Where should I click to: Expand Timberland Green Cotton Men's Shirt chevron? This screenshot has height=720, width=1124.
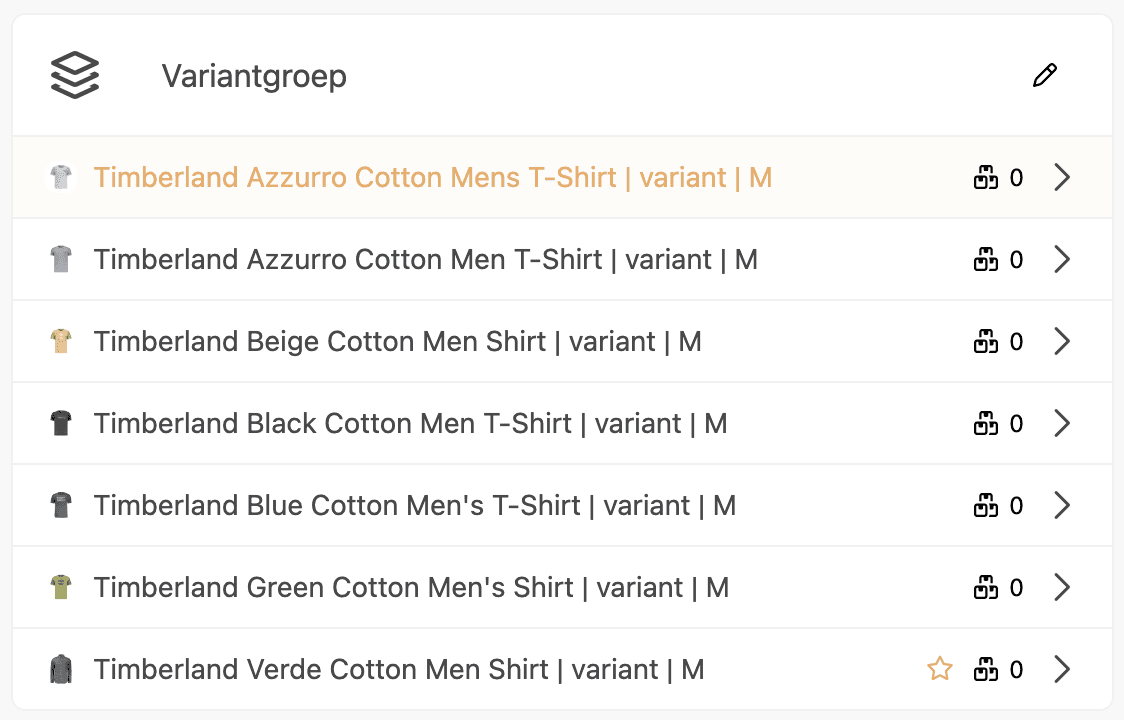click(1062, 588)
